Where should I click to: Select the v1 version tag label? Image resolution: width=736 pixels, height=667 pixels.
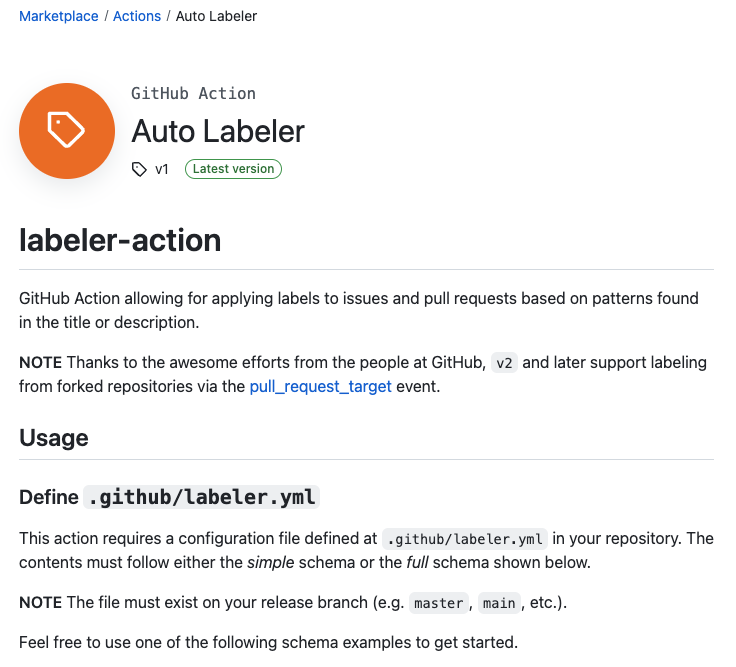coord(161,169)
